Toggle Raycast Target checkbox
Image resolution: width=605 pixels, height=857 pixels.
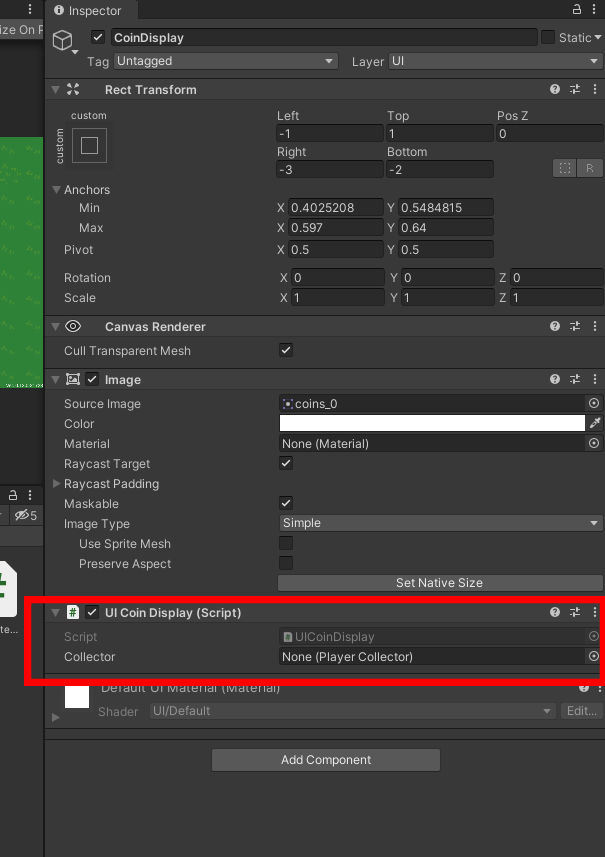[x=286, y=463]
